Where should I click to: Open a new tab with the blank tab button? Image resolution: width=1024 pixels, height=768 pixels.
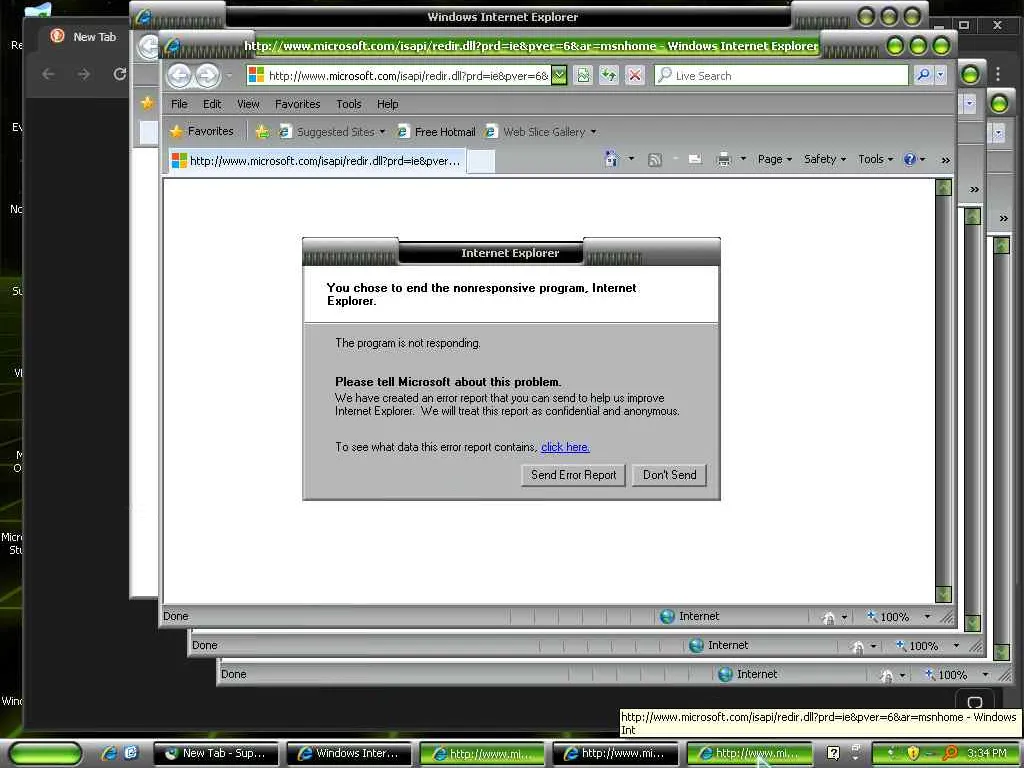[x=481, y=161]
